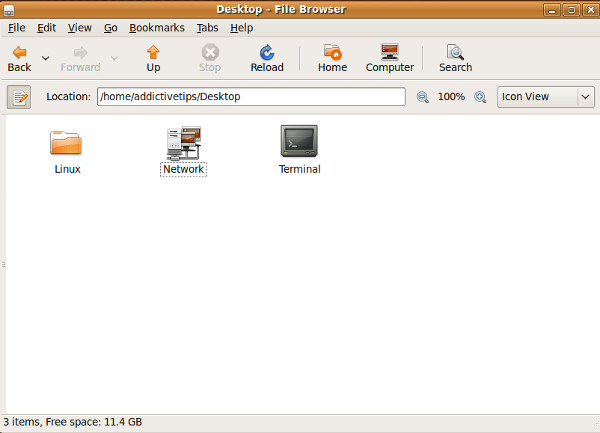Open the File menu
Viewport: 600px width, 433px height.
16,28
